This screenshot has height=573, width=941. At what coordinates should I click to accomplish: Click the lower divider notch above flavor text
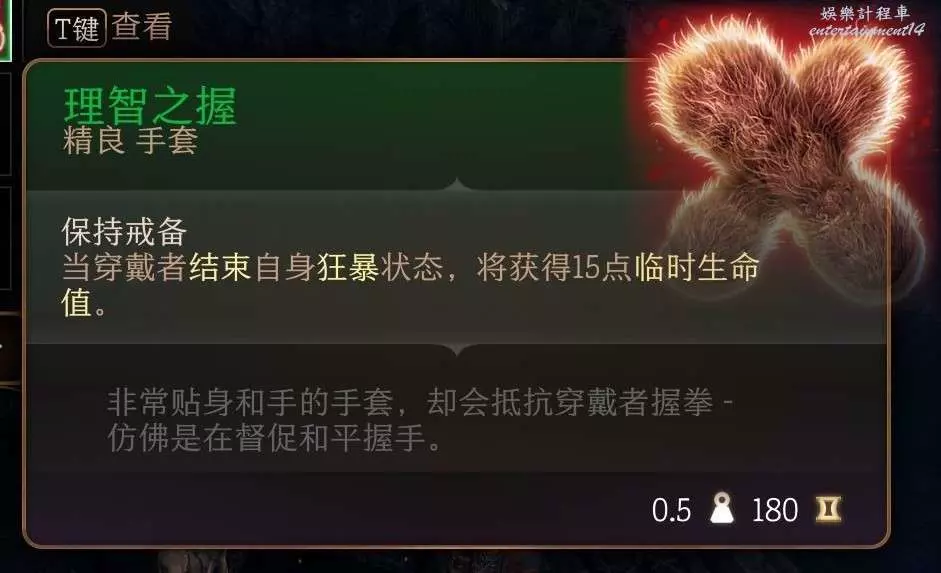pos(457,349)
